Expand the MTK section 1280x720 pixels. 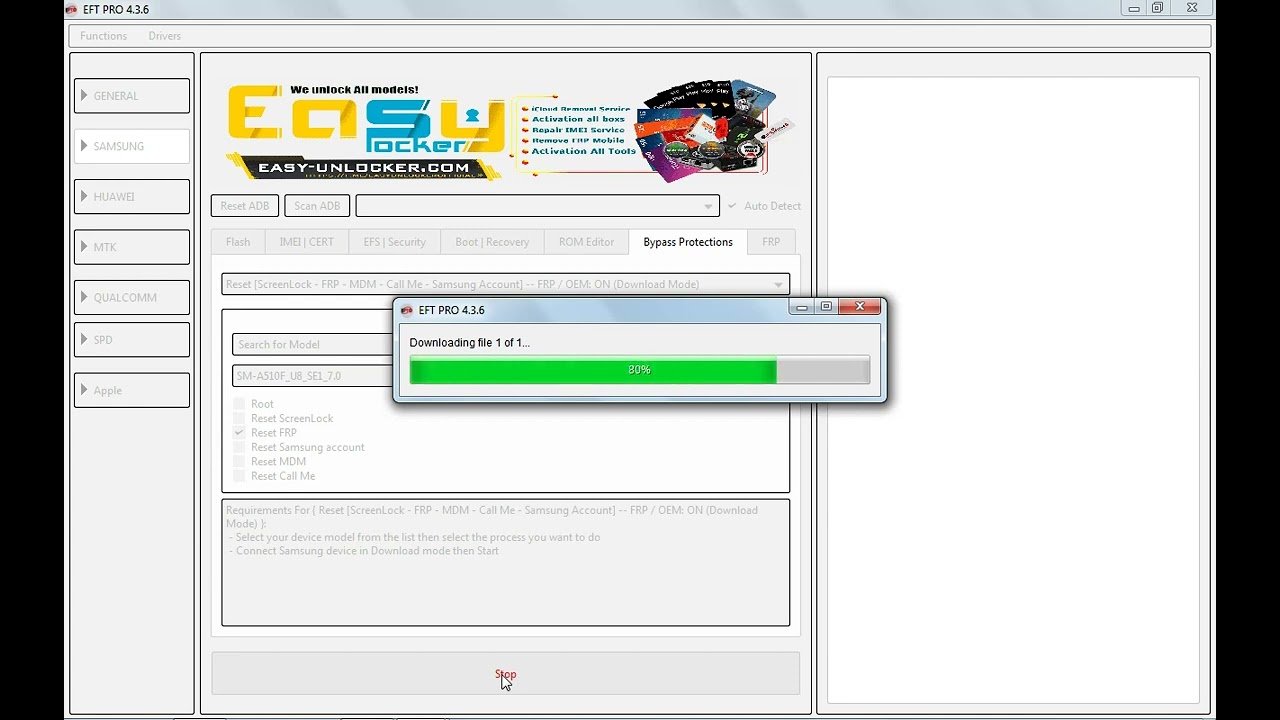tap(131, 247)
